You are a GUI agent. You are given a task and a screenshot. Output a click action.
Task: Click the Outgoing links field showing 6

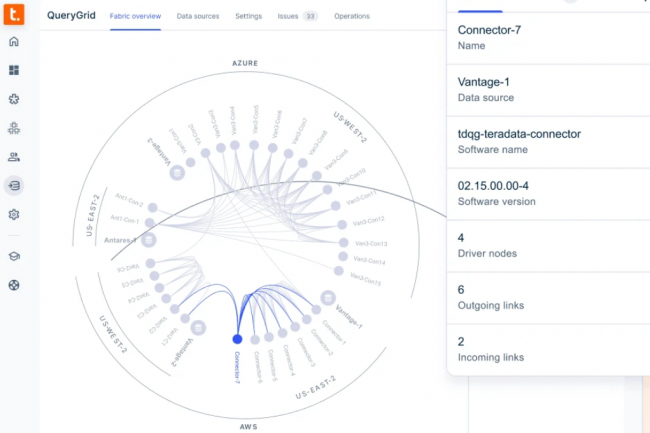548,298
